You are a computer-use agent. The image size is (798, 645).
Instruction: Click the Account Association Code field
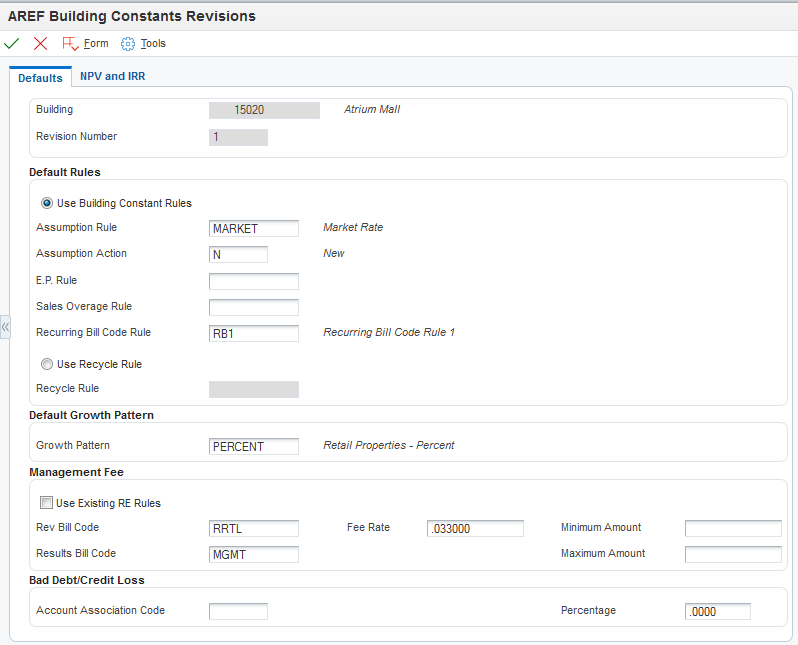tap(238, 611)
